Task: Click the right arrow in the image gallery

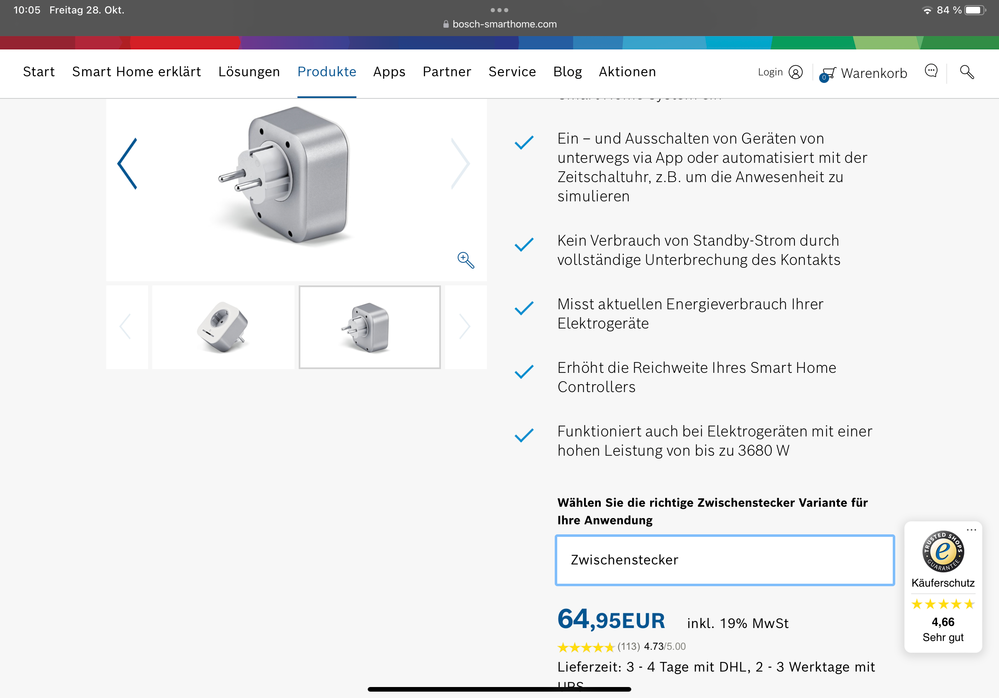Action: click(x=460, y=163)
